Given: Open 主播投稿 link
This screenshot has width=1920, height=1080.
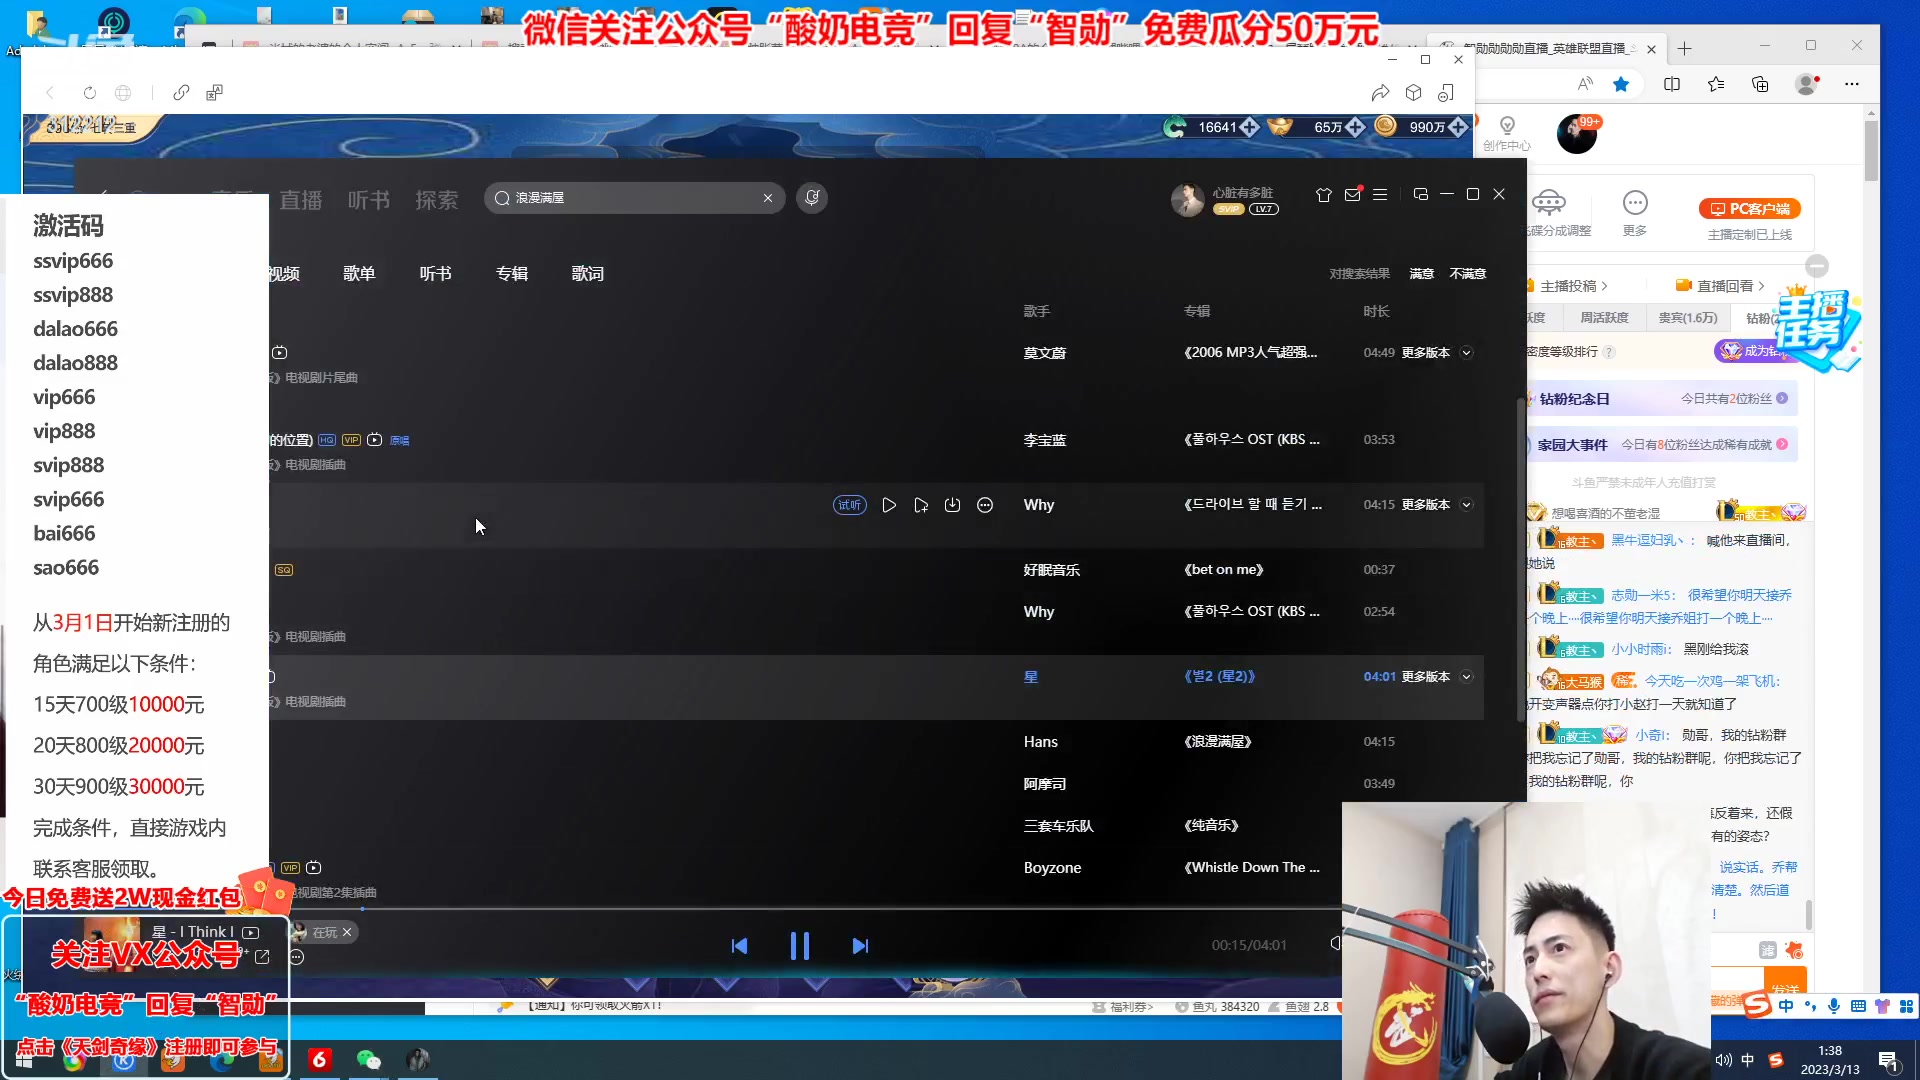Looking at the screenshot, I should click(x=1574, y=286).
